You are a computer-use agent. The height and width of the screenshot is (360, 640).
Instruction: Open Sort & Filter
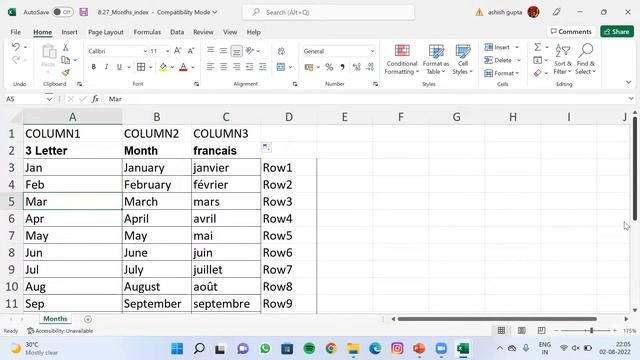[x=562, y=60]
